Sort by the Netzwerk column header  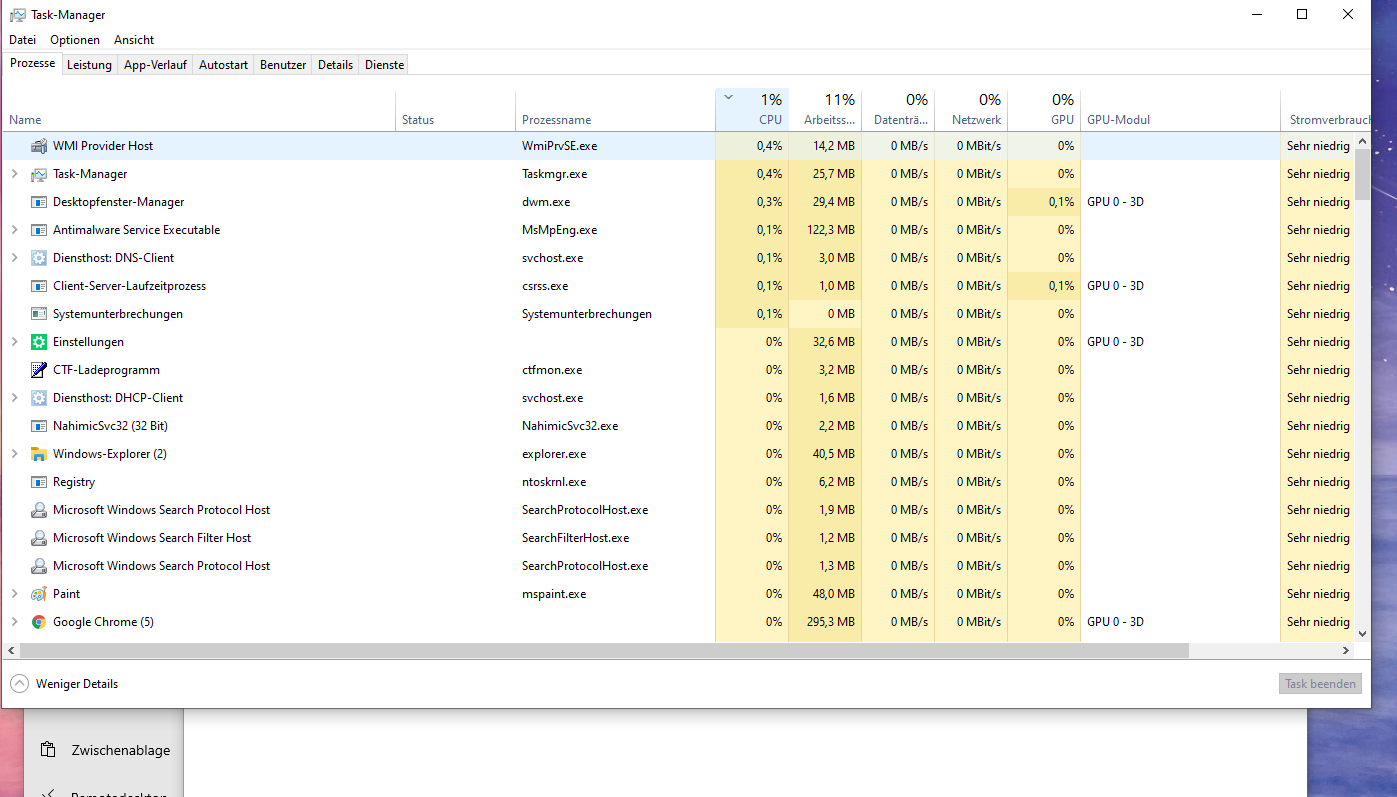point(971,110)
